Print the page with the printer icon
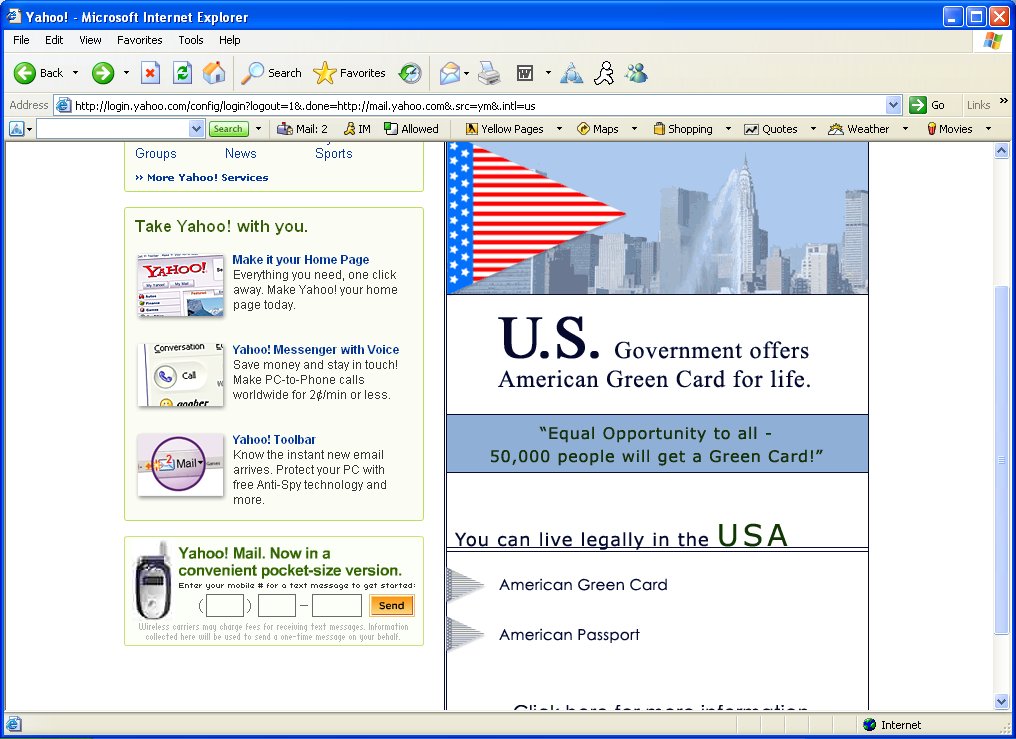 click(x=489, y=73)
